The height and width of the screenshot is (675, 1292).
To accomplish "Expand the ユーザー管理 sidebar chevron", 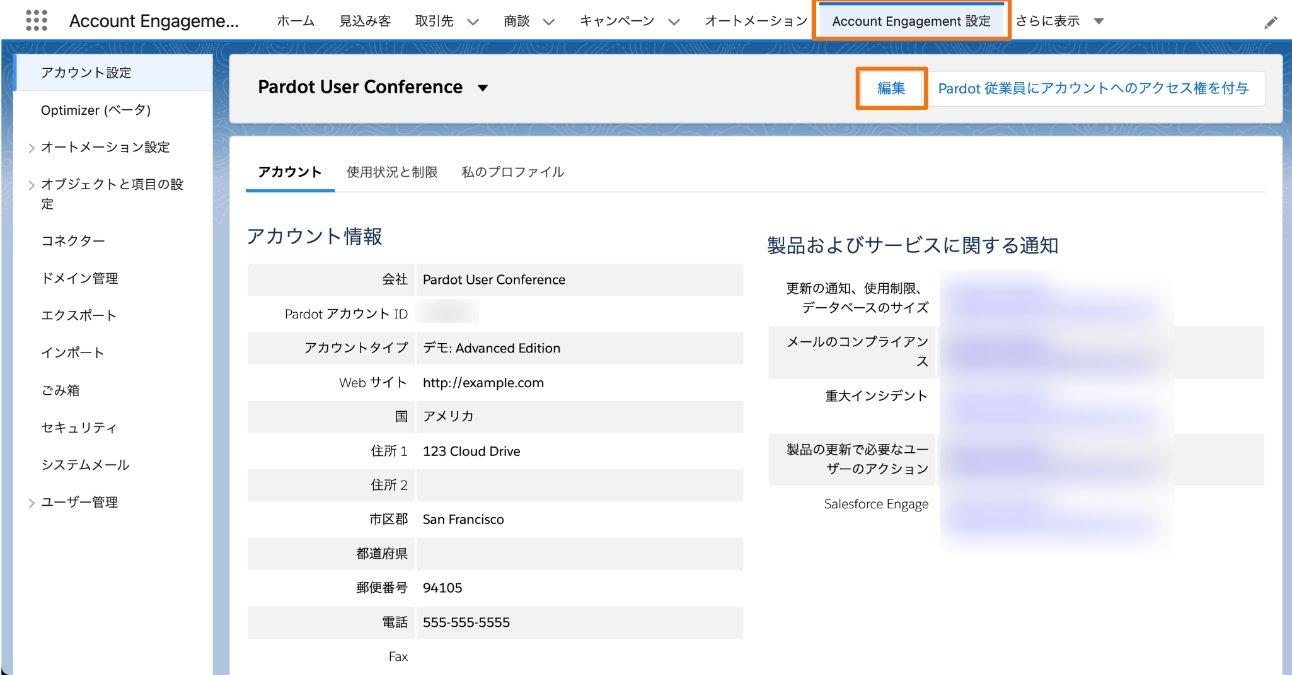I will pyautogui.click(x=31, y=503).
